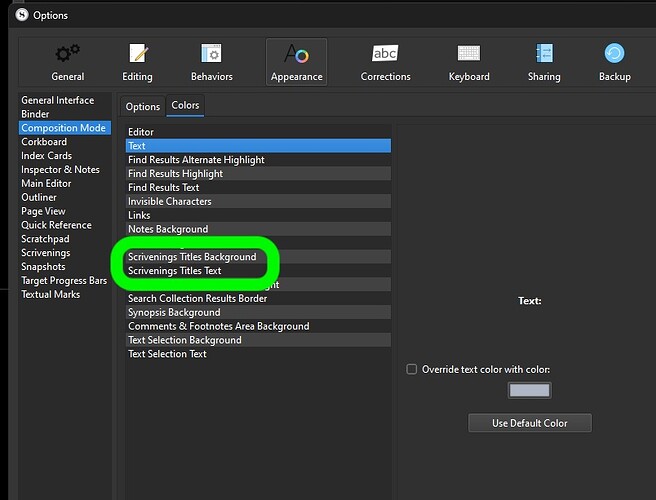The height and width of the screenshot is (500, 656).
Task: Select Target Progress Bars in the sidebar
Action: [64, 280]
